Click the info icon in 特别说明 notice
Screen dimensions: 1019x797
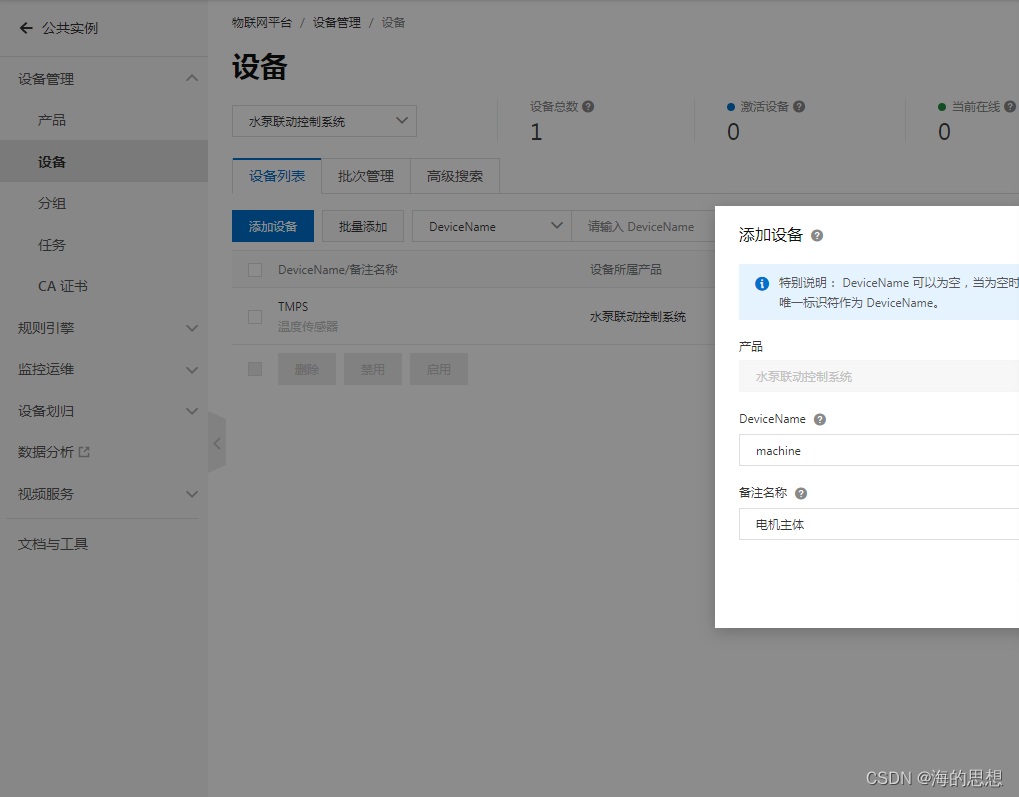pos(762,283)
